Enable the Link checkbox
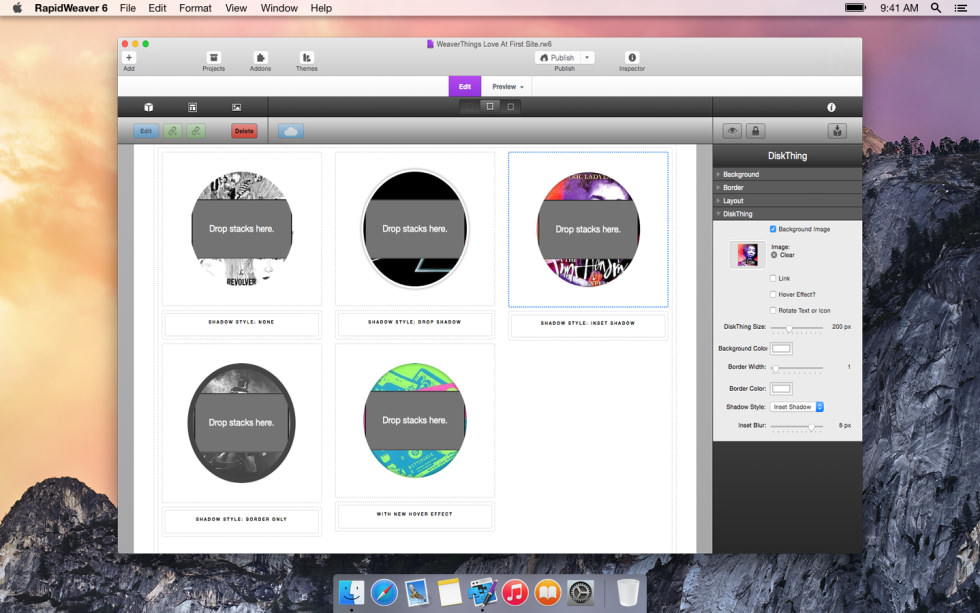This screenshot has height=613, width=980. (773, 278)
